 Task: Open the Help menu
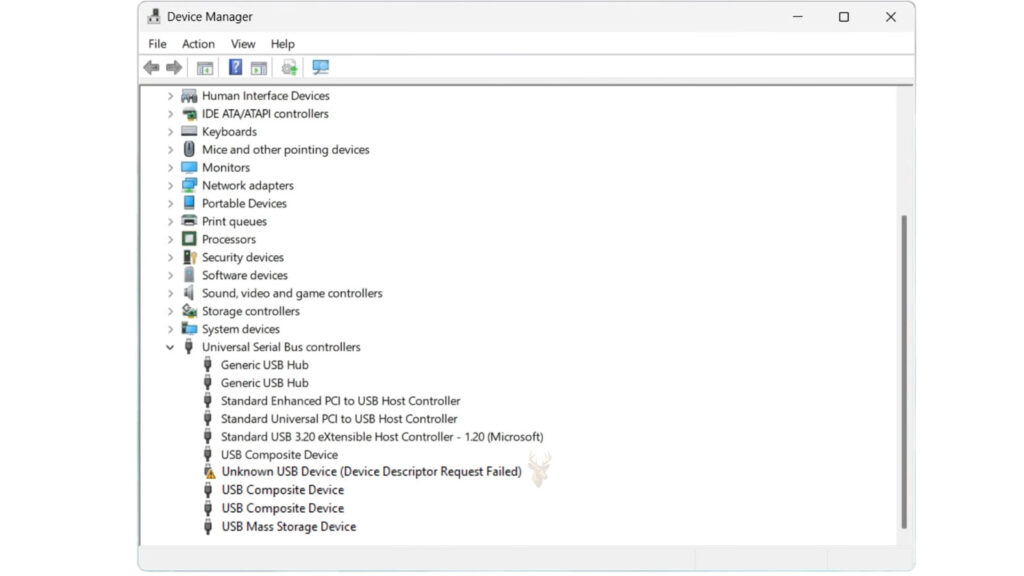(283, 44)
